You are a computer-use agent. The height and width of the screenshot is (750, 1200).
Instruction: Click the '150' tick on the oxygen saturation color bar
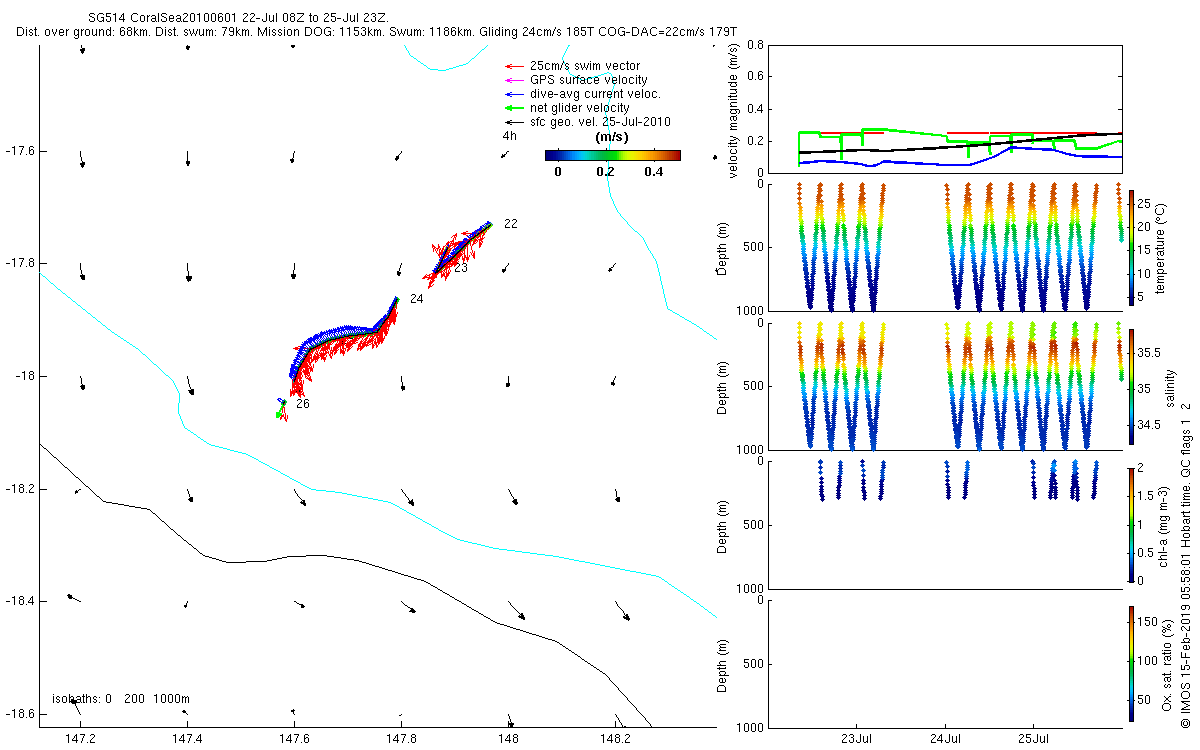click(1148, 623)
